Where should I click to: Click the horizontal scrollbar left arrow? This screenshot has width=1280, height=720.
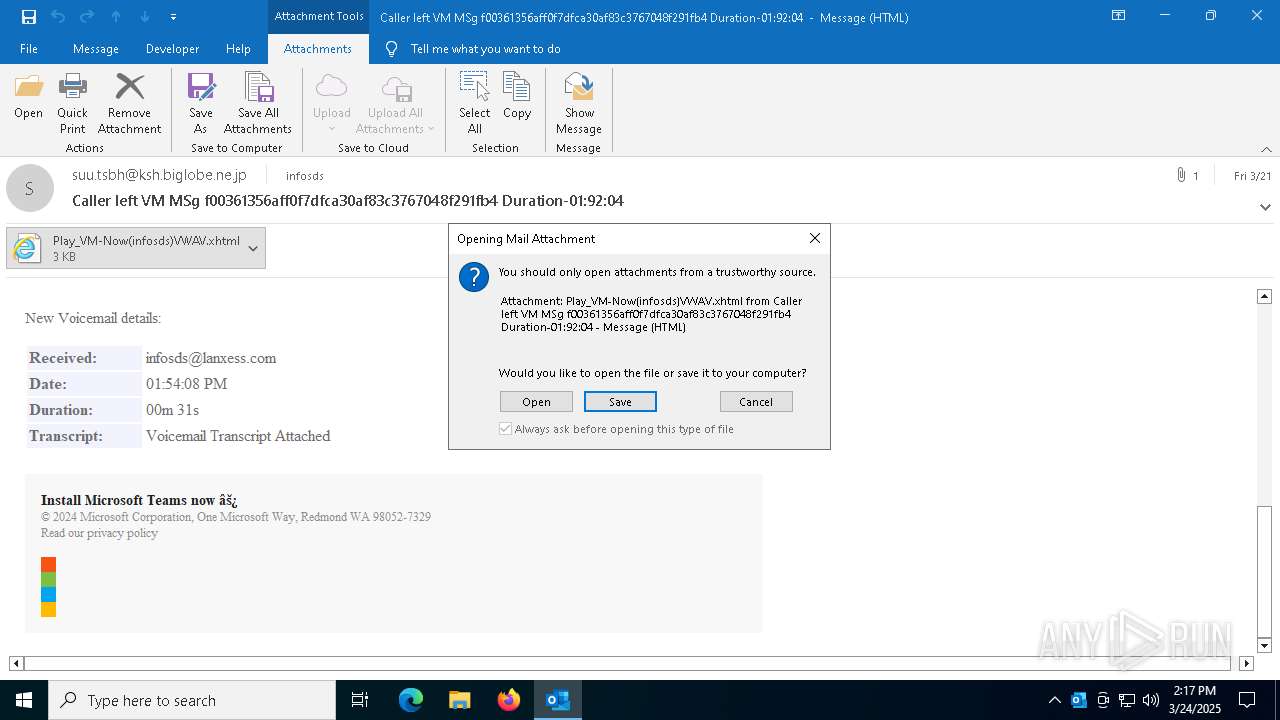pos(16,663)
